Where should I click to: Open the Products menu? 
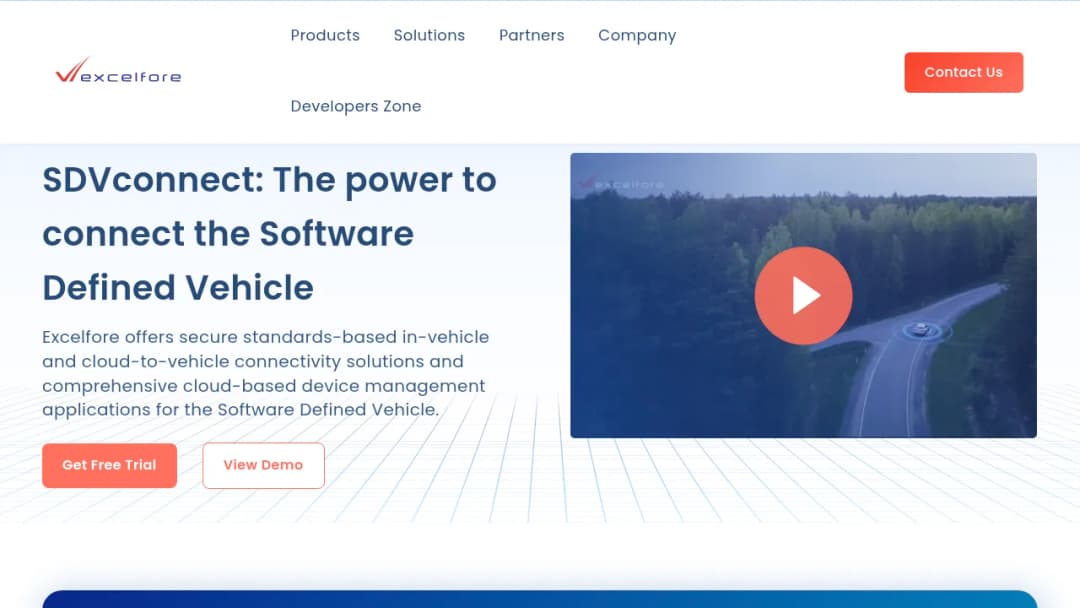coord(325,35)
